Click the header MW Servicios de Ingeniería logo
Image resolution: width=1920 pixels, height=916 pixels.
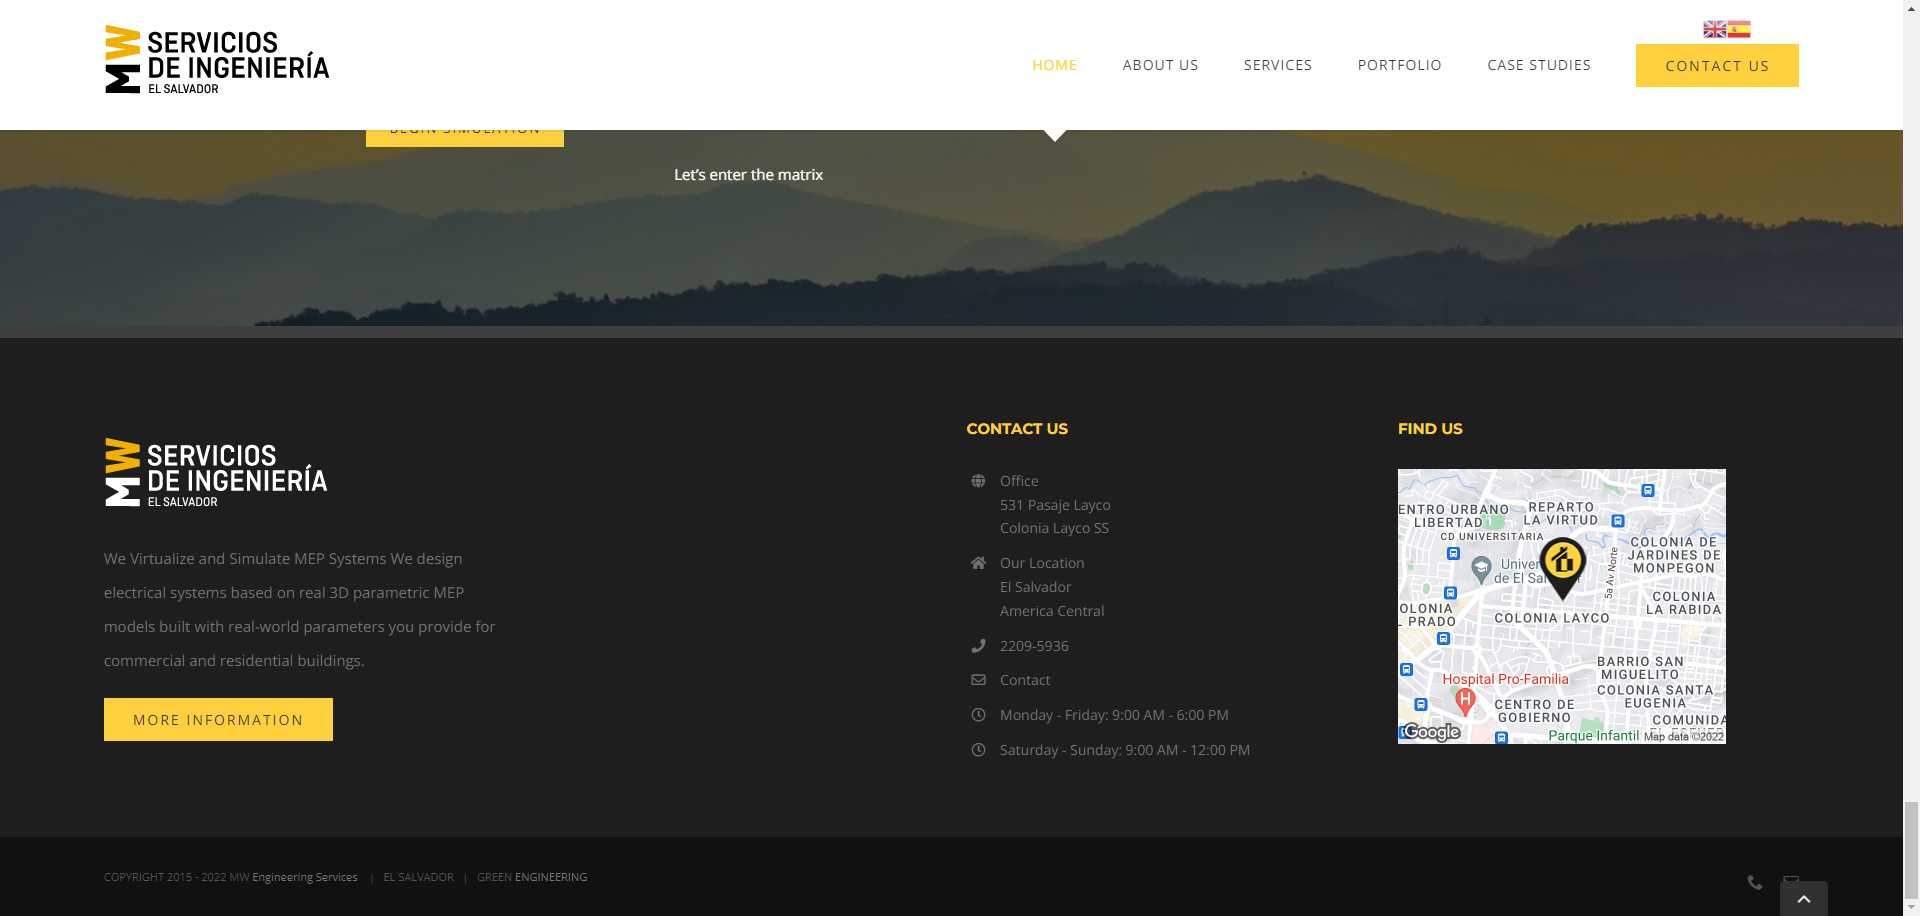coord(217,60)
